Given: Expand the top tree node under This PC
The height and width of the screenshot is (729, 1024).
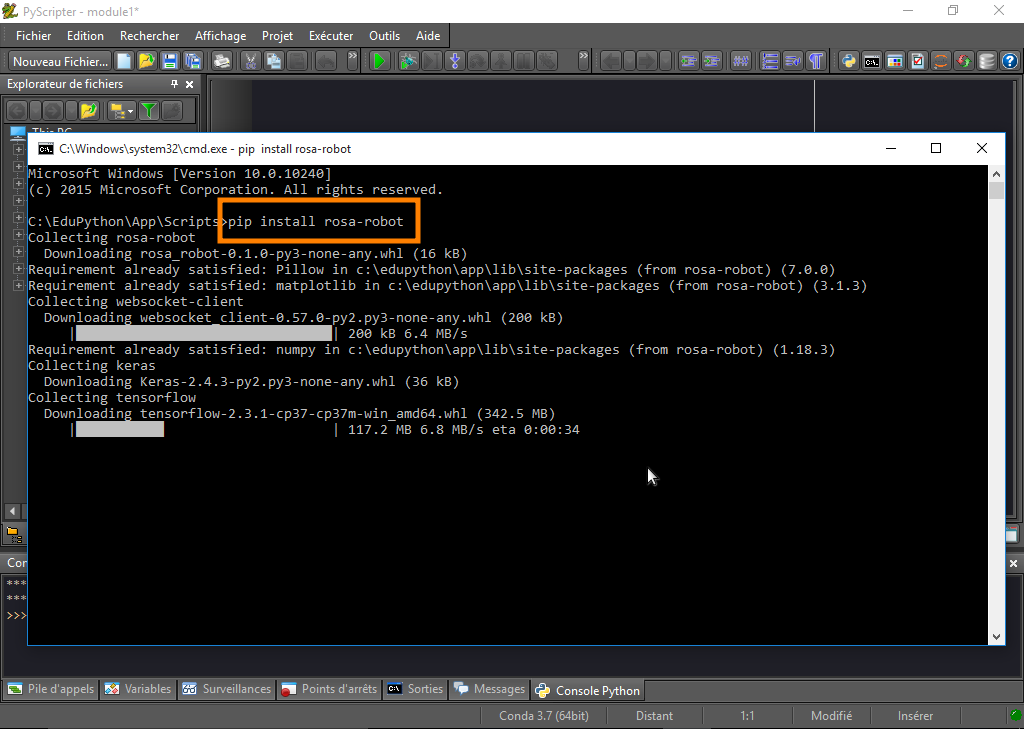Looking at the screenshot, I should (x=18, y=150).
